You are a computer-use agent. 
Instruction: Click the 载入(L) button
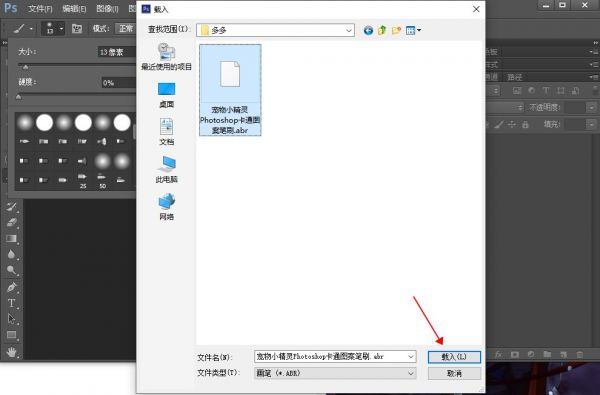(454, 357)
